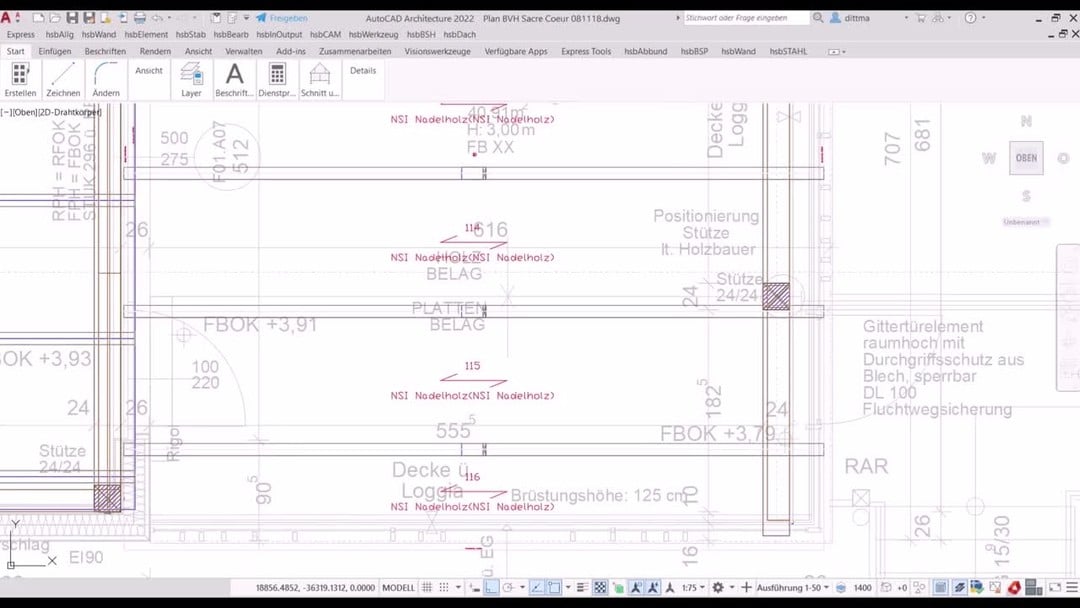Open the Layer panel in the ribbon
This screenshot has width=1080, height=608.
tap(191, 79)
